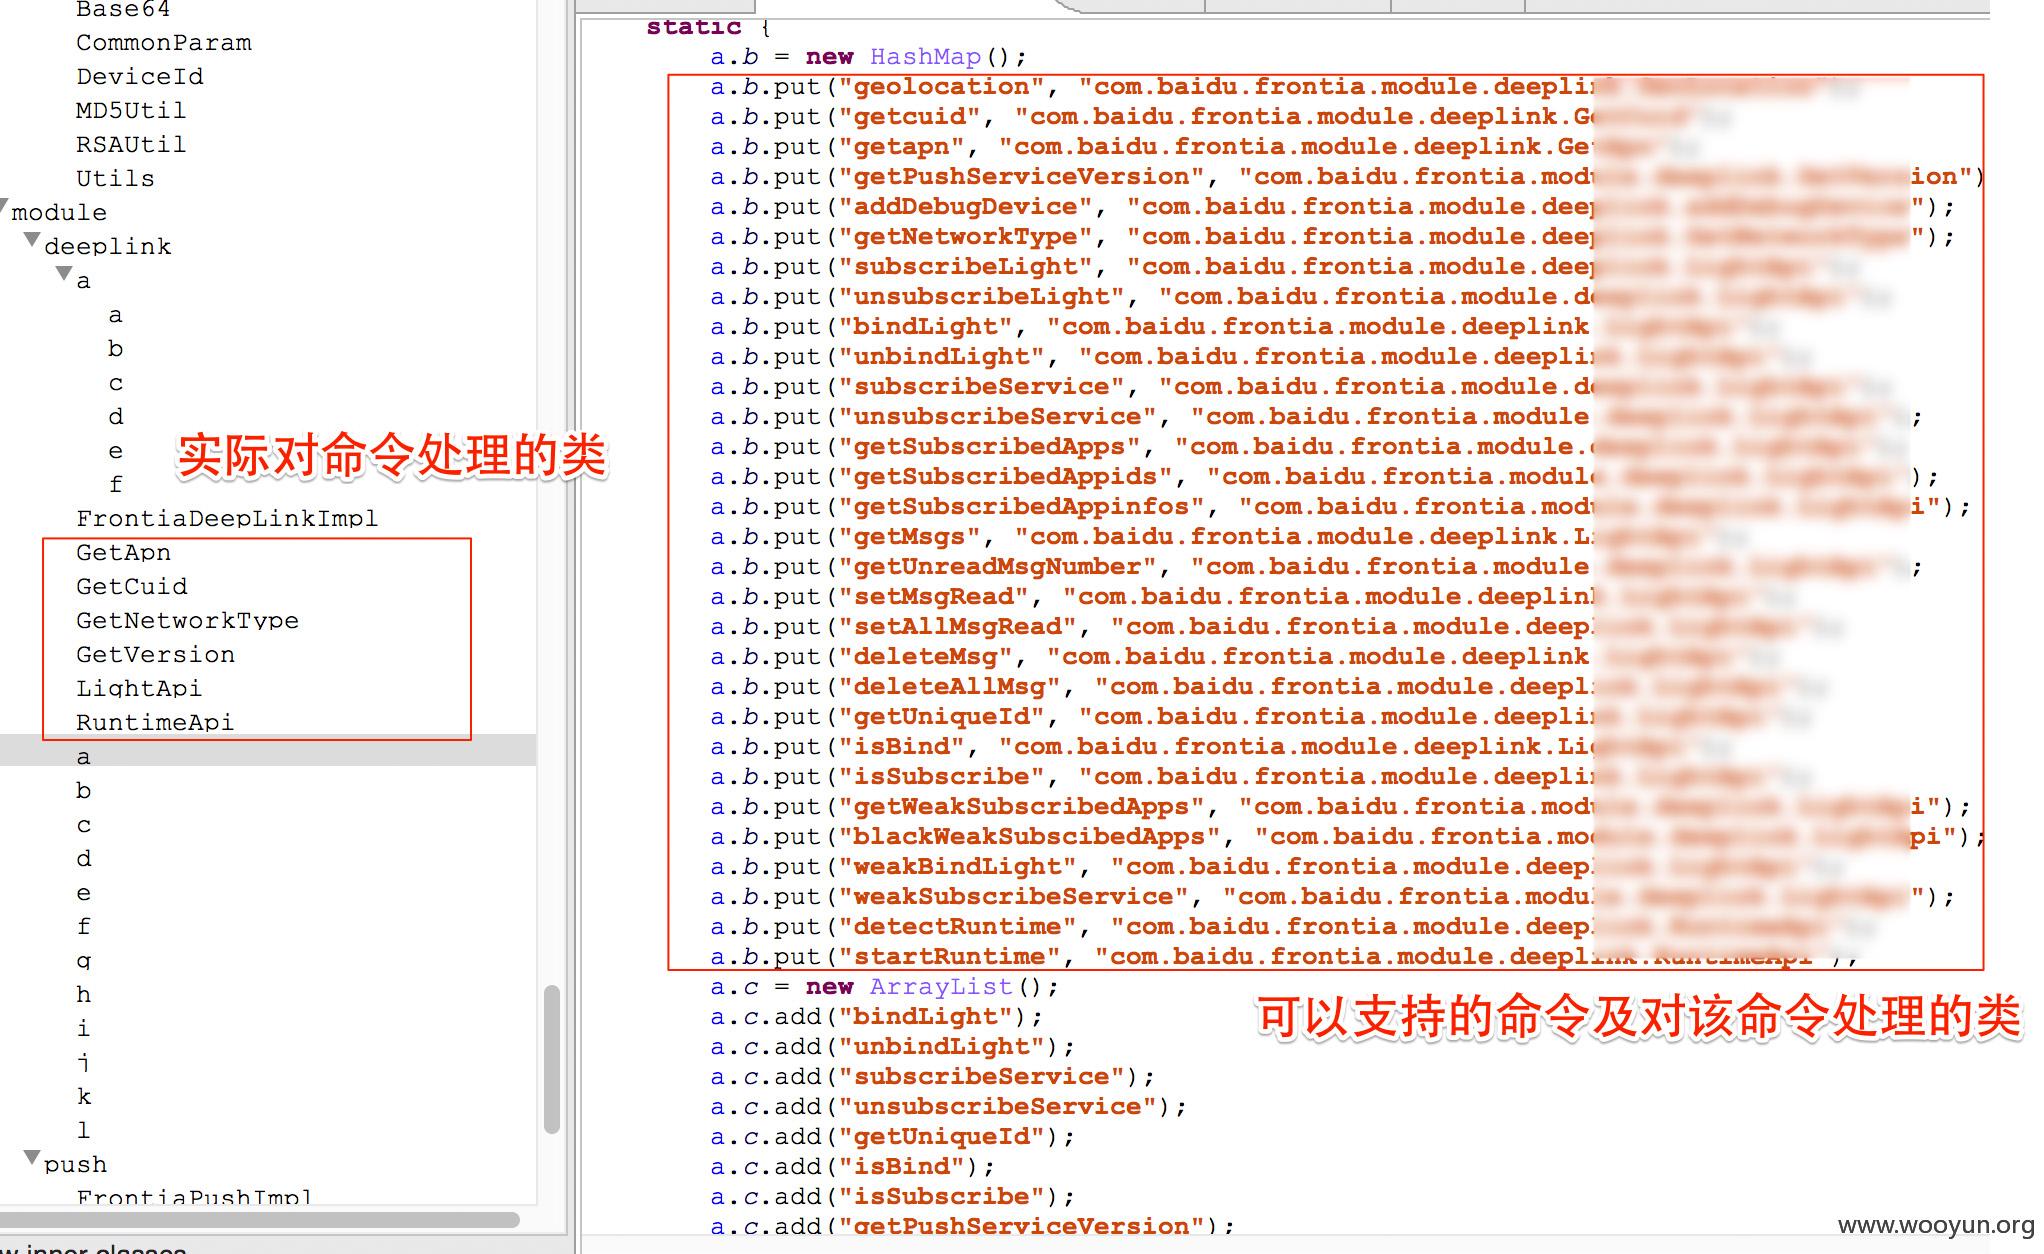Click the "geolocation" string in the code
The width and height of the screenshot is (2044, 1254).
click(x=941, y=87)
